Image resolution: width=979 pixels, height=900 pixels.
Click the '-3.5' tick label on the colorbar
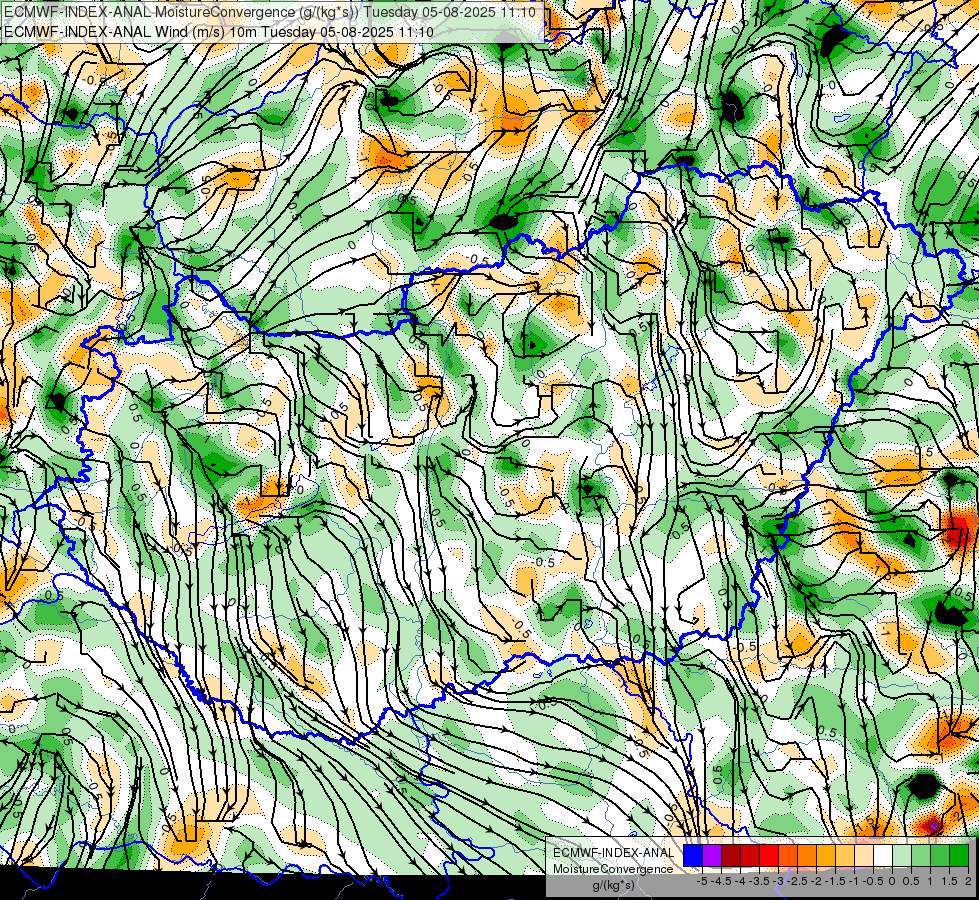coord(759,881)
